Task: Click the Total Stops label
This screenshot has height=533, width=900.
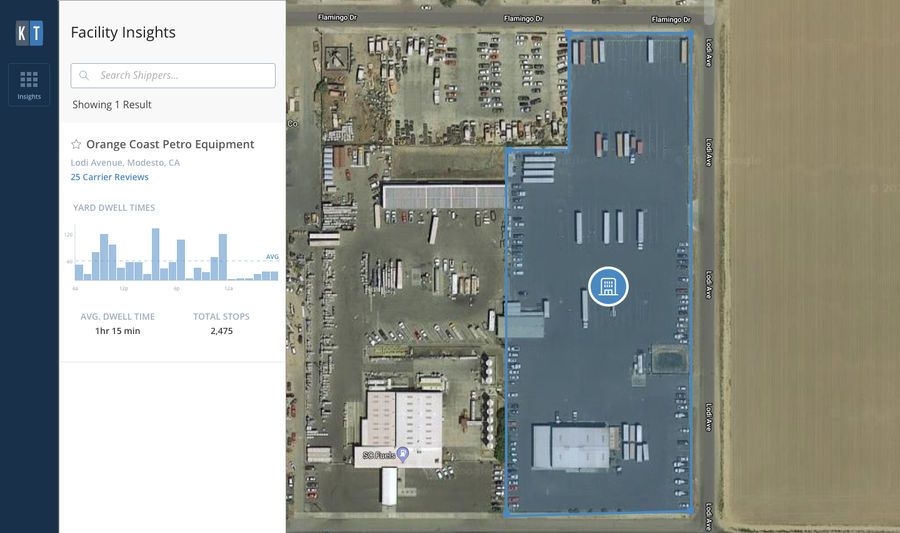Action: (x=221, y=316)
